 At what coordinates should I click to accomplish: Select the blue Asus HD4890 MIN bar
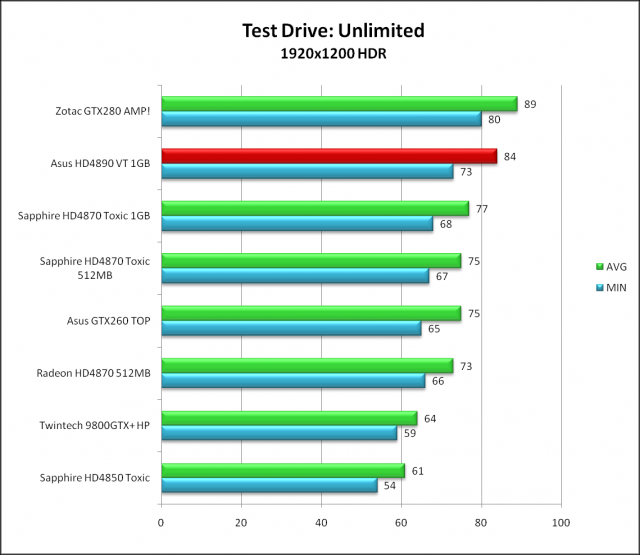pos(307,171)
